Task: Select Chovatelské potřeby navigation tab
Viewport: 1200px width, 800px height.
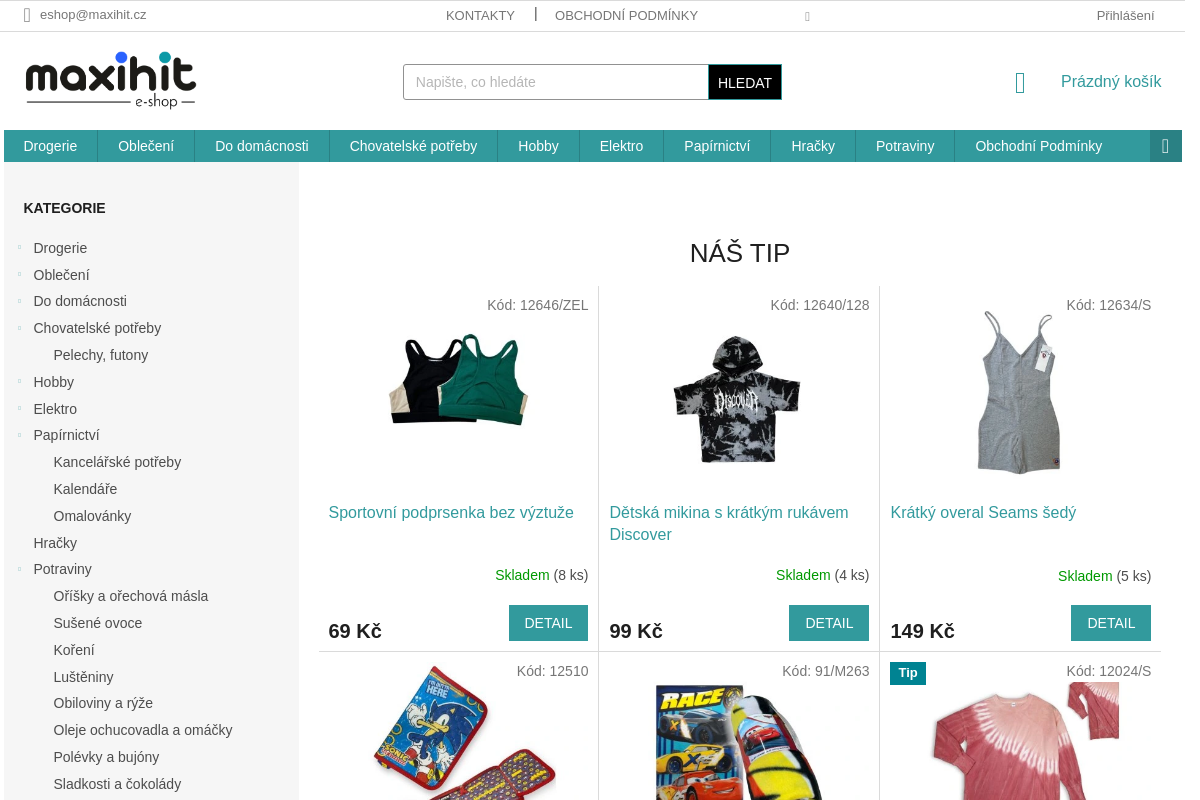Action: click(413, 146)
